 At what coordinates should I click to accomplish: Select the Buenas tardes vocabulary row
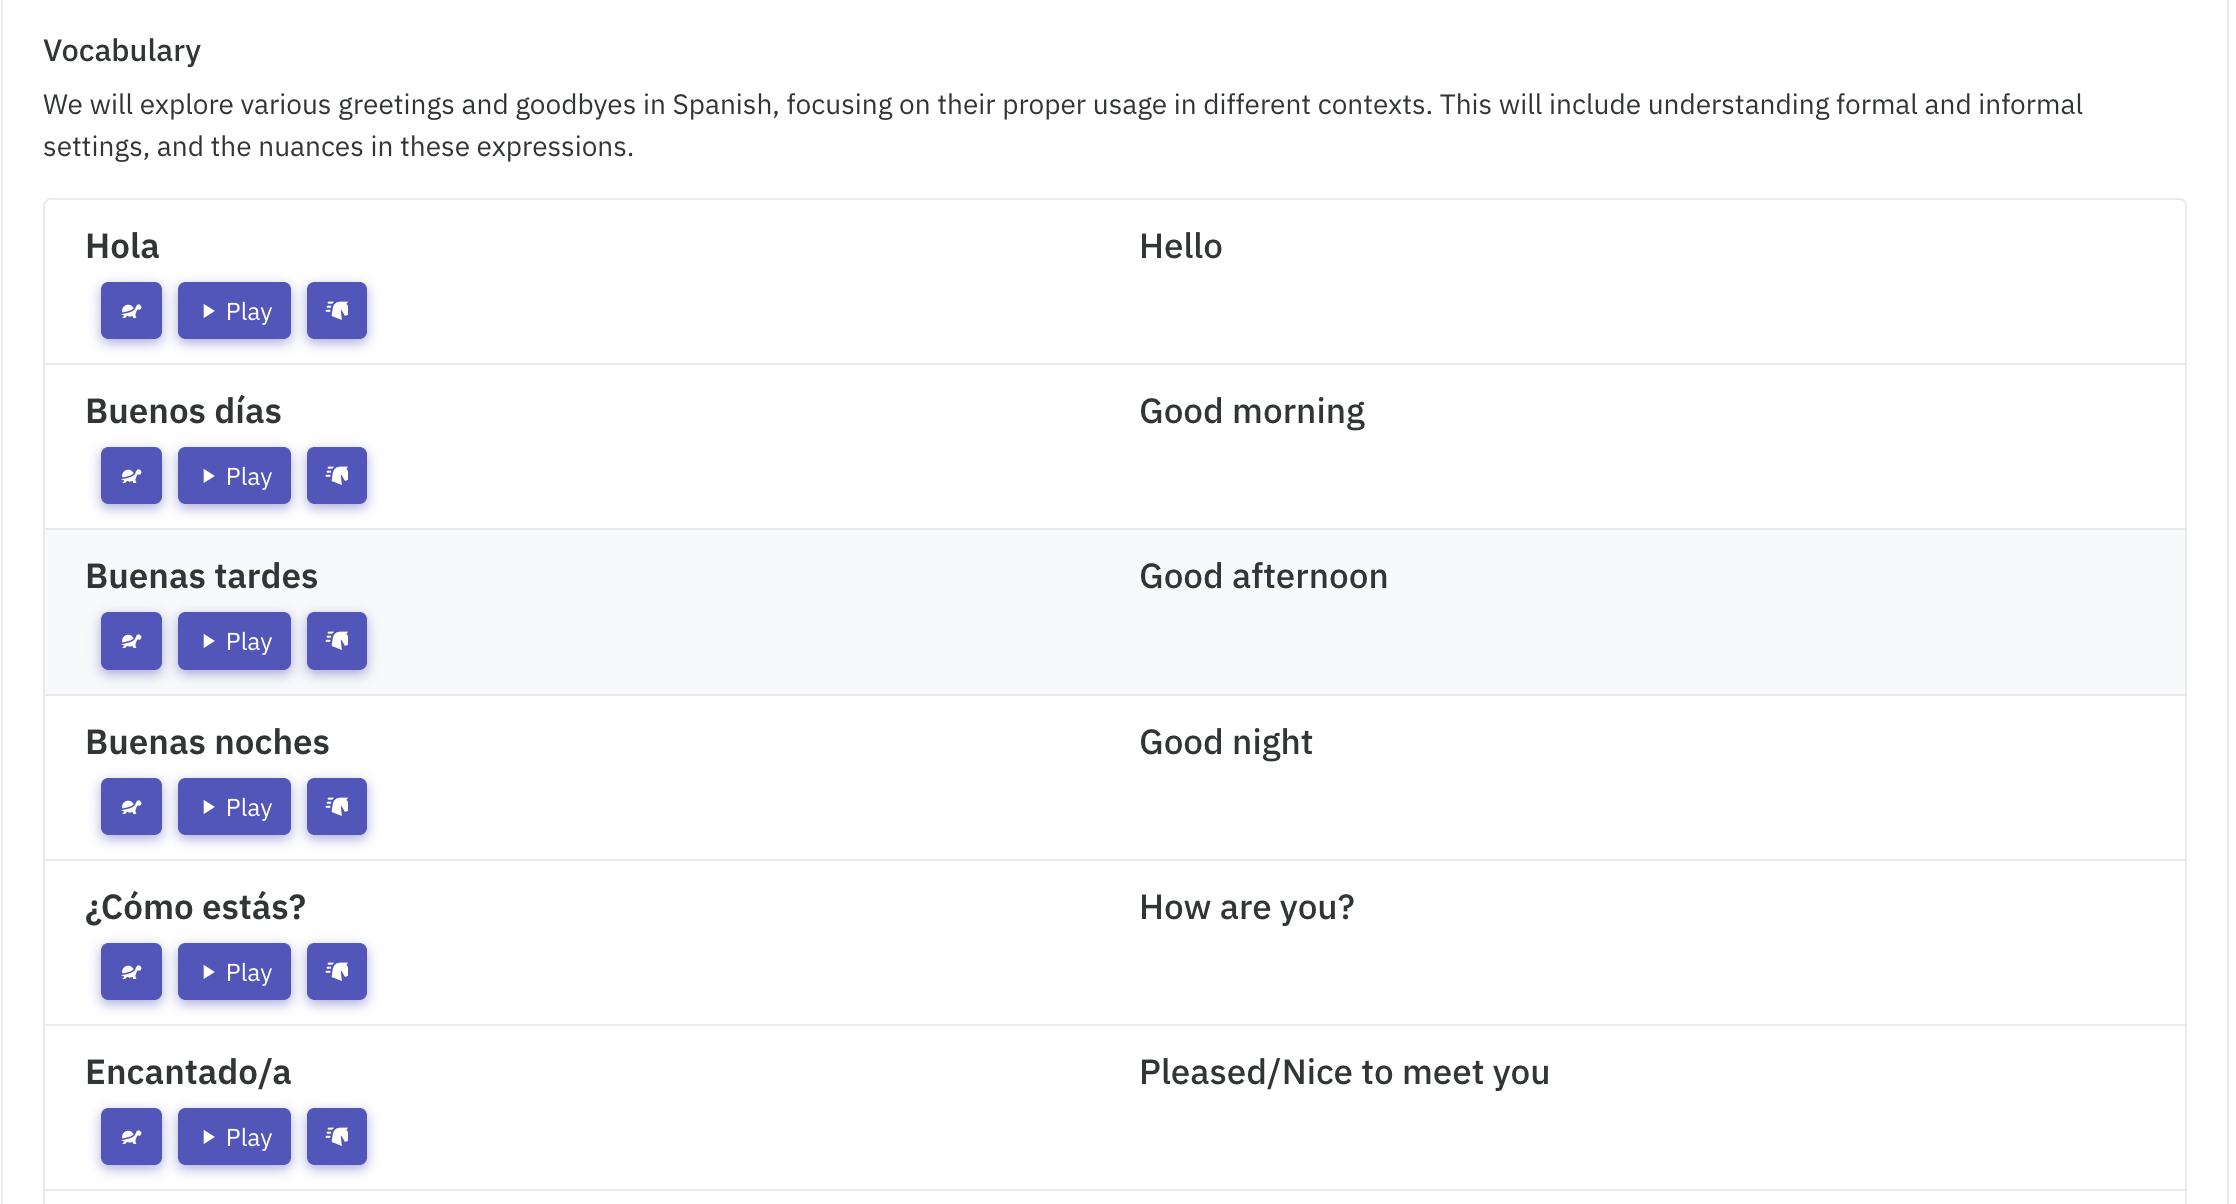(x=1115, y=612)
